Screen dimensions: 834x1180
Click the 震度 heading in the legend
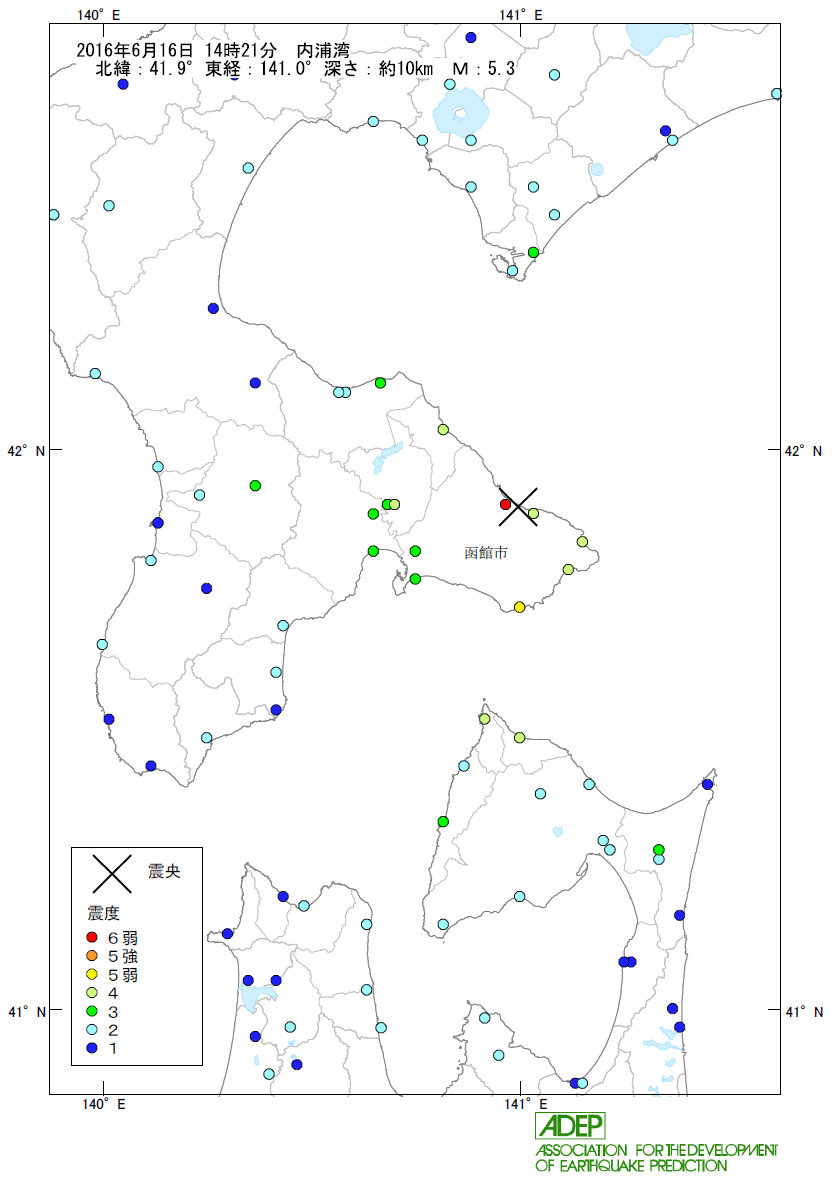coord(104,914)
